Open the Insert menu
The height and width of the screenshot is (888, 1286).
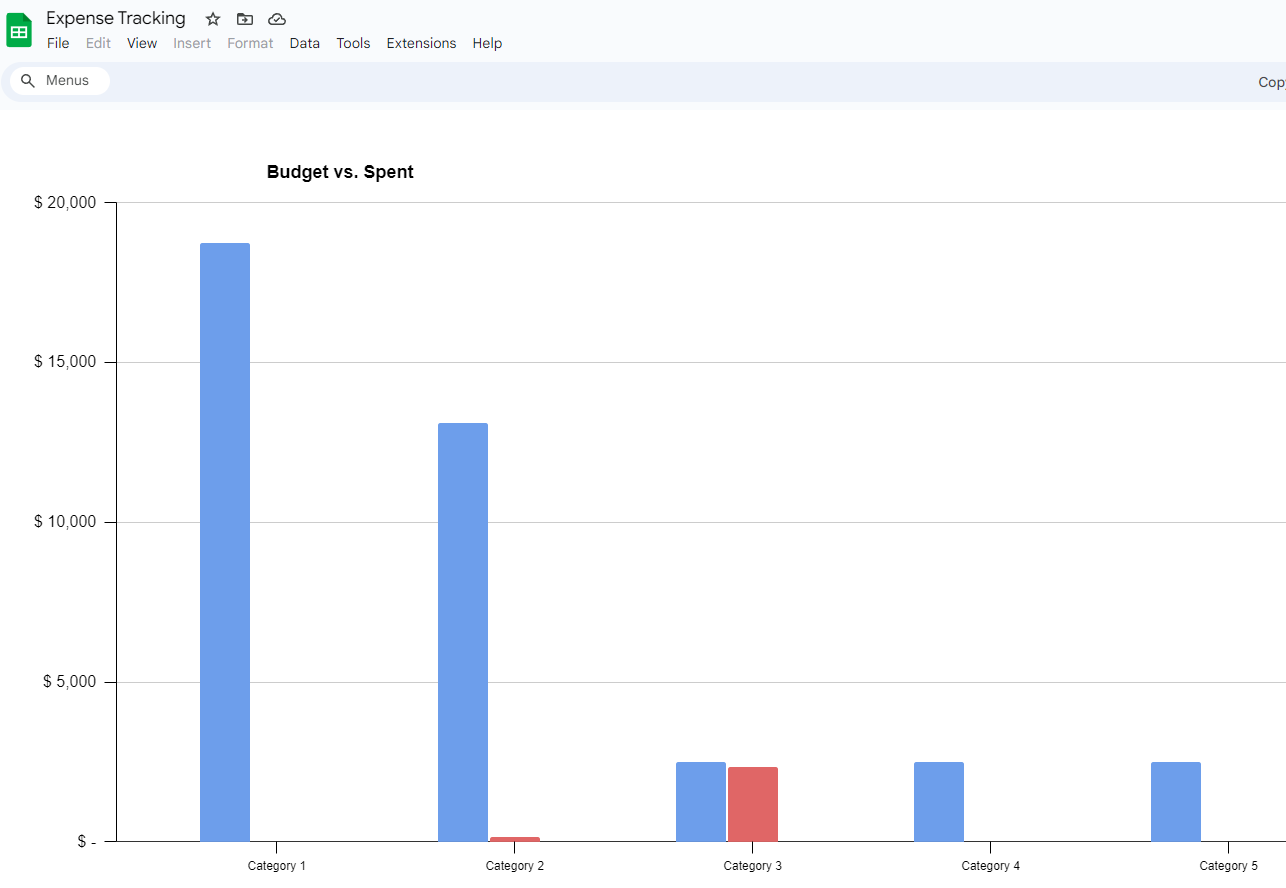192,43
